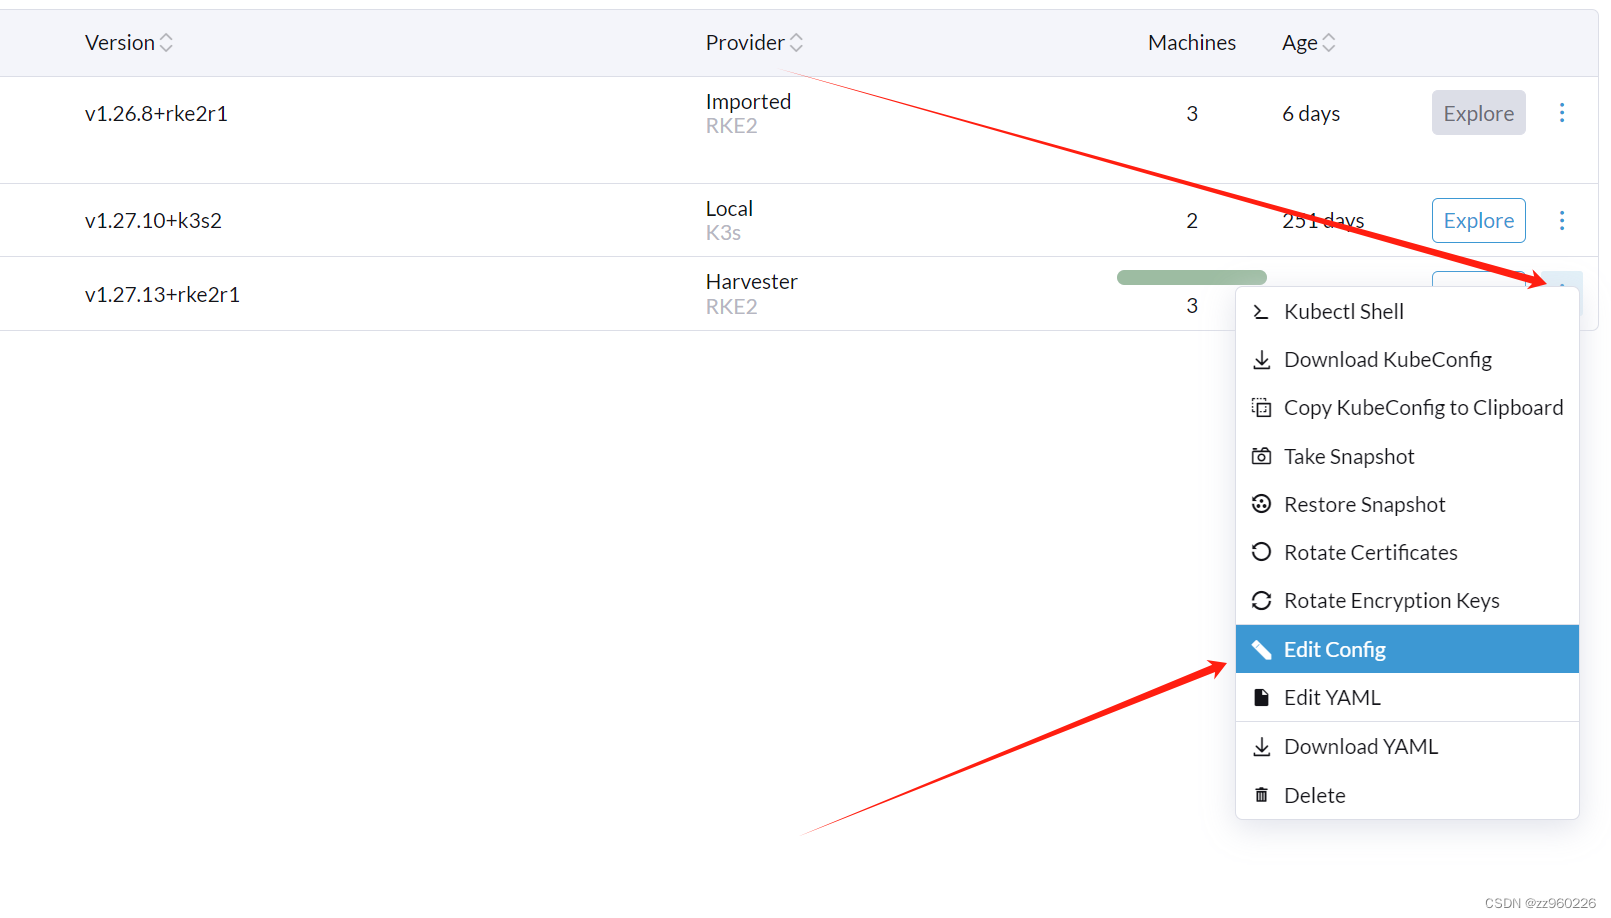Click the download icon beside Download YAML
The image size is (1611, 918).
point(1261,747)
